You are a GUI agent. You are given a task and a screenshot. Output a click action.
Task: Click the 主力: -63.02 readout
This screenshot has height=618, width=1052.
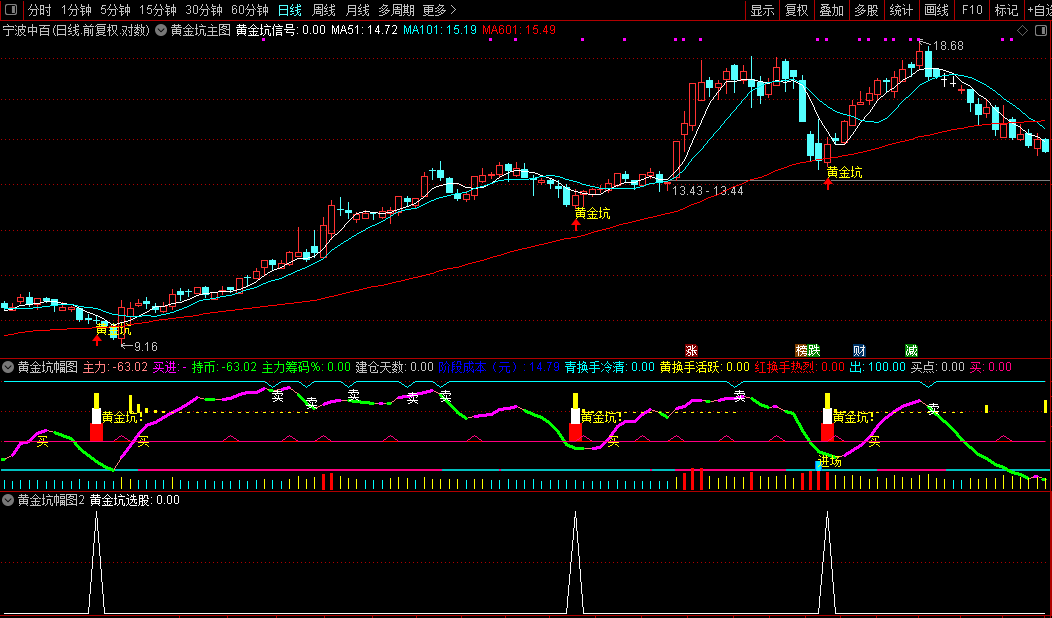click(115, 367)
